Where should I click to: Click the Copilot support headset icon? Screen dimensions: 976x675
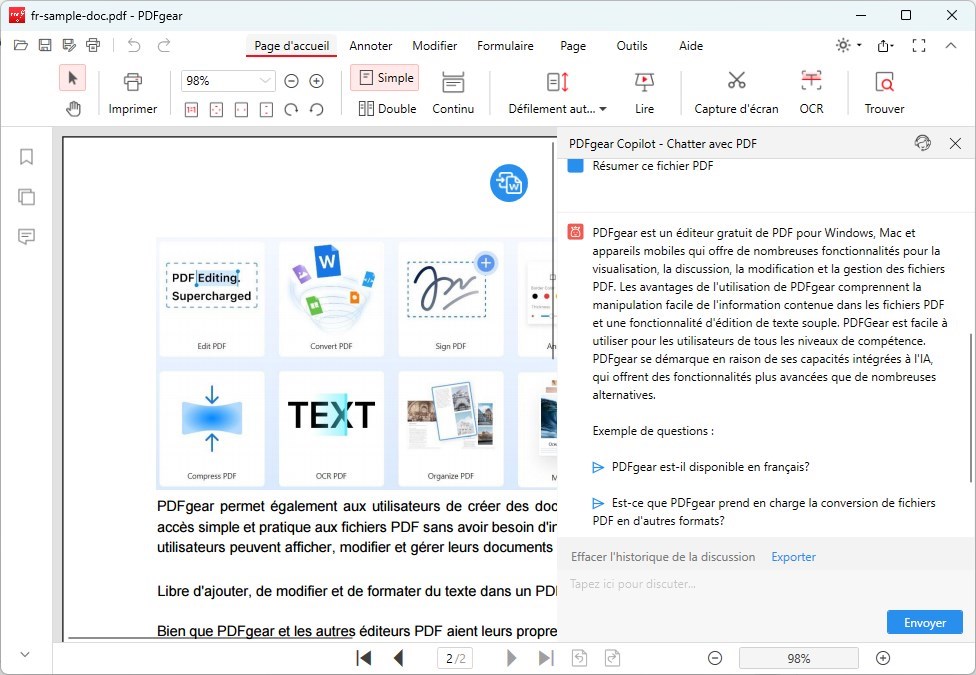point(922,143)
